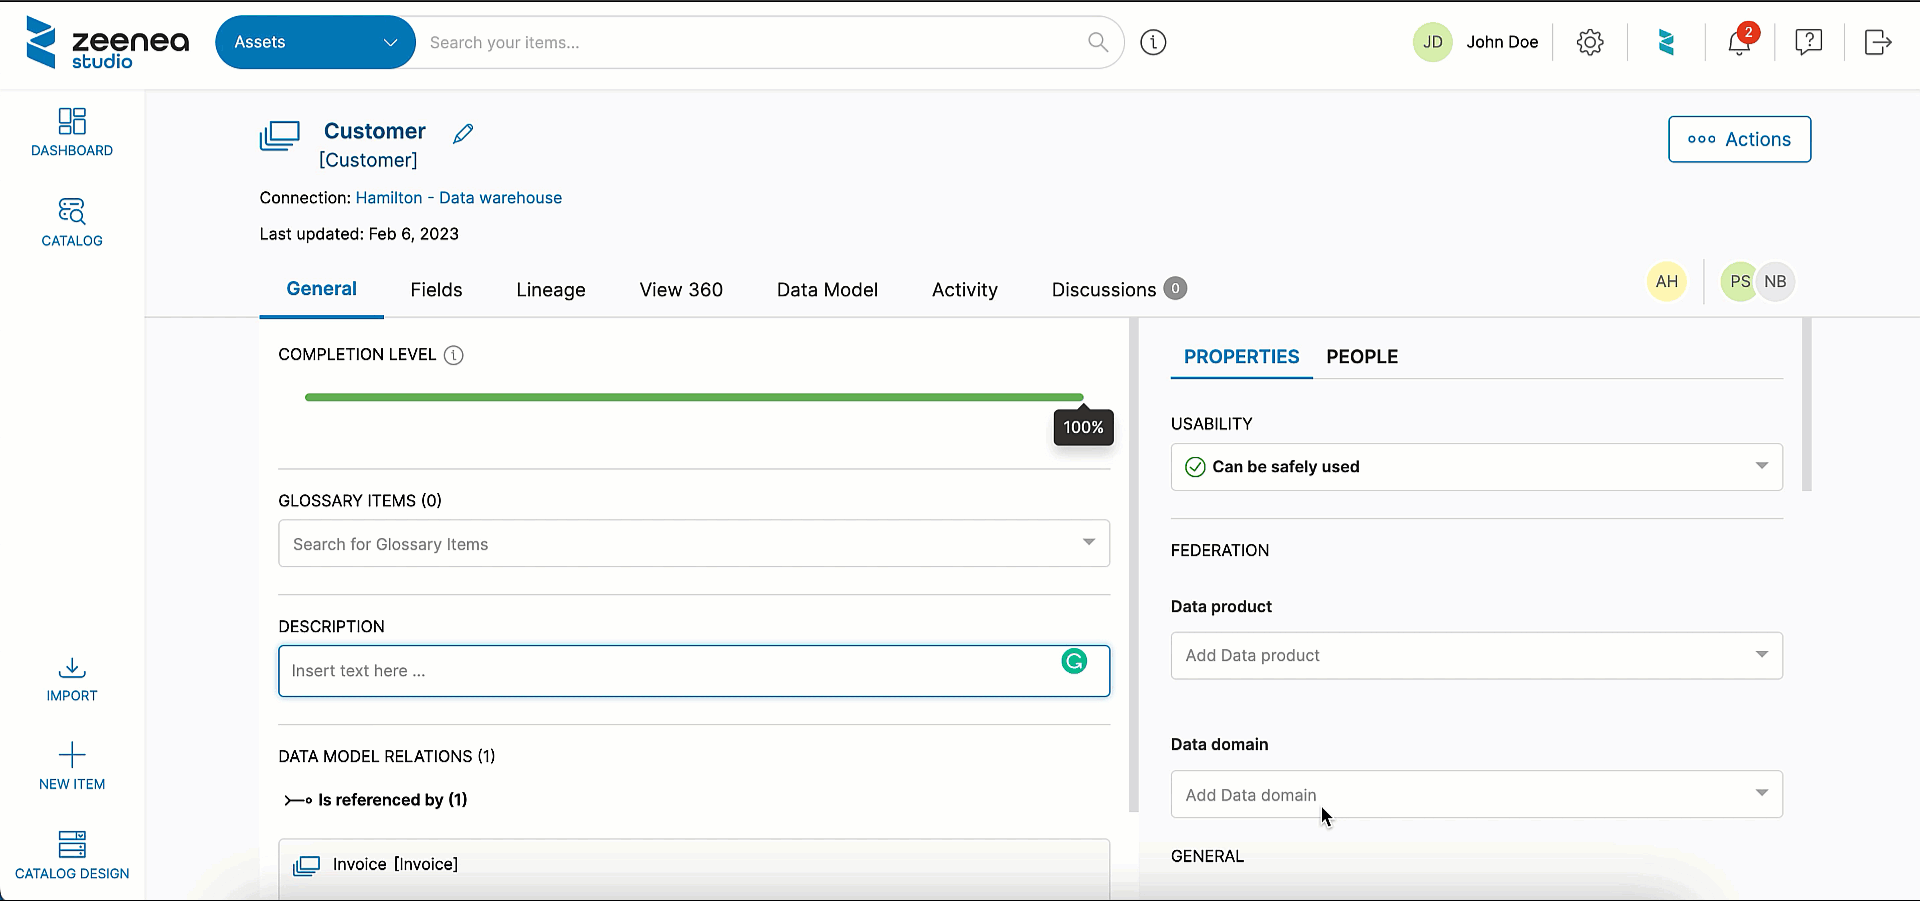Open the Actions button
Image resolution: width=1920 pixels, height=901 pixels.
[x=1739, y=139]
